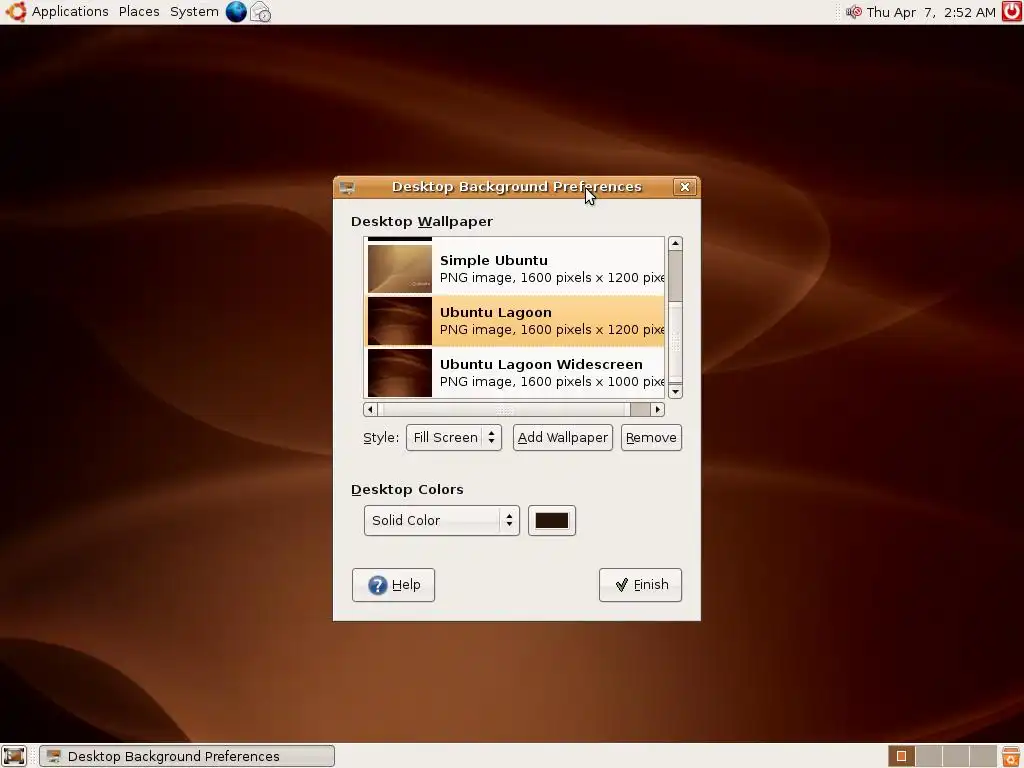Click the wallpaper list scroll down arrow

coord(675,391)
